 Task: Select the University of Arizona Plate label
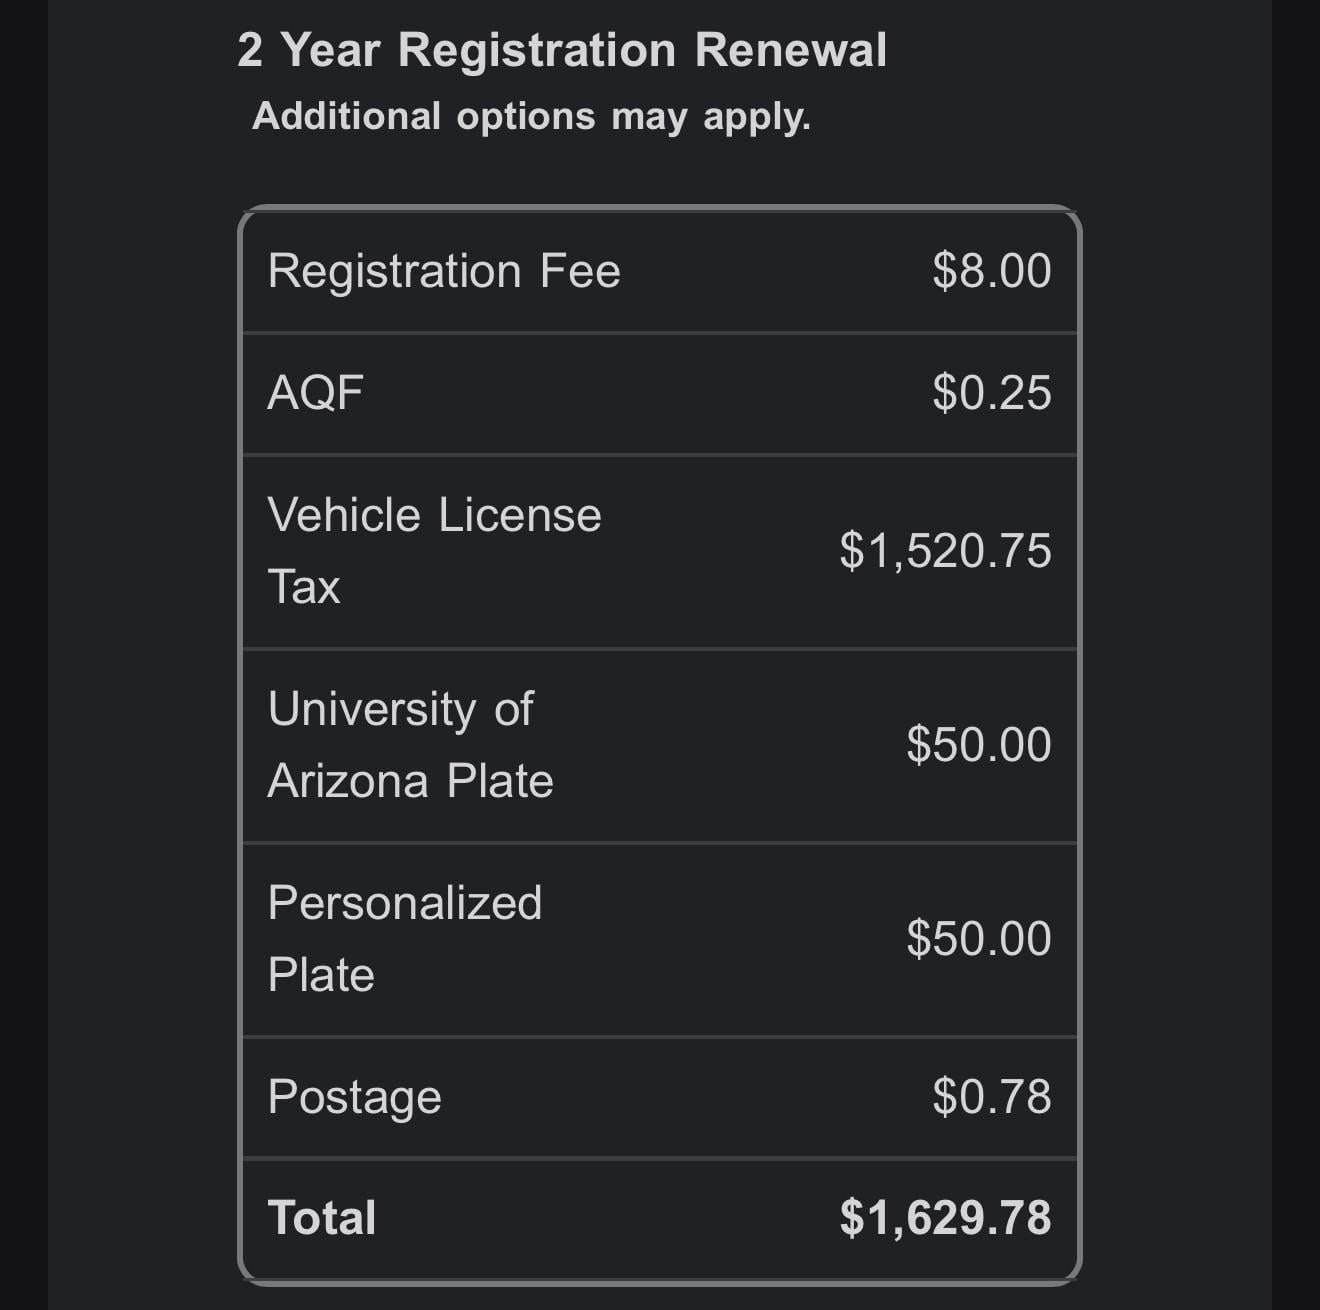400,709
